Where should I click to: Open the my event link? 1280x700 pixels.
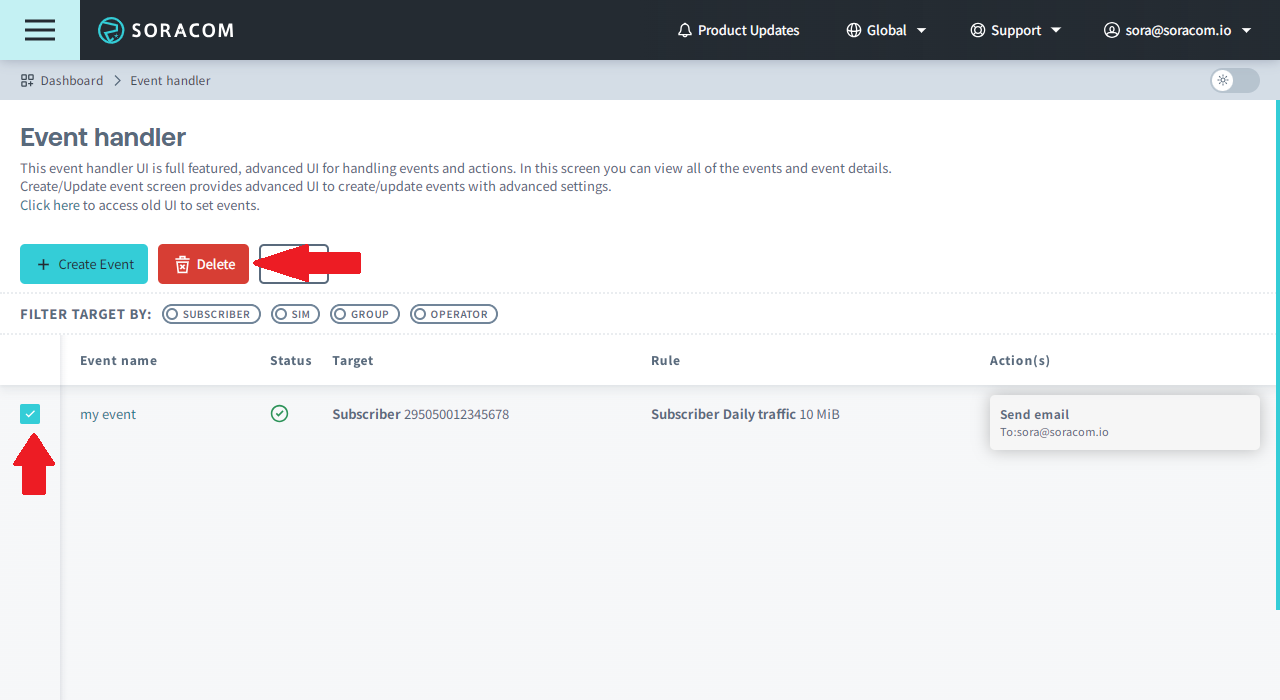coord(108,414)
